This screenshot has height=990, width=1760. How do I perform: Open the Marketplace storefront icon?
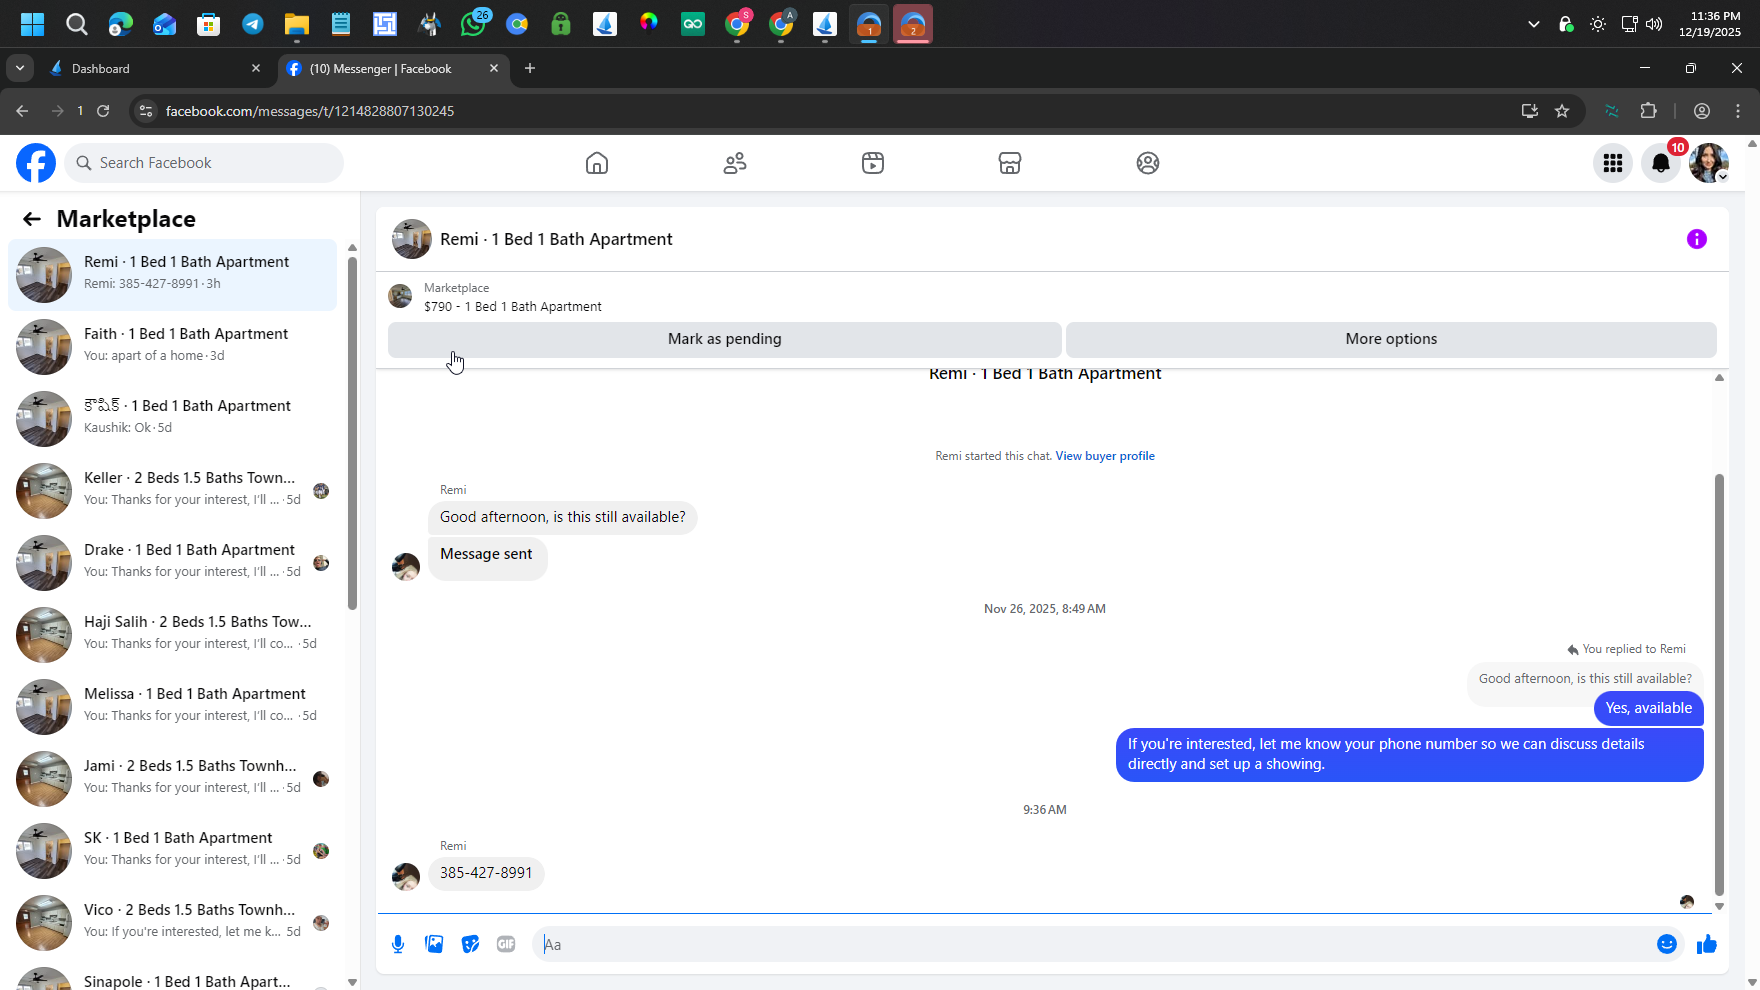click(1010, 163)
